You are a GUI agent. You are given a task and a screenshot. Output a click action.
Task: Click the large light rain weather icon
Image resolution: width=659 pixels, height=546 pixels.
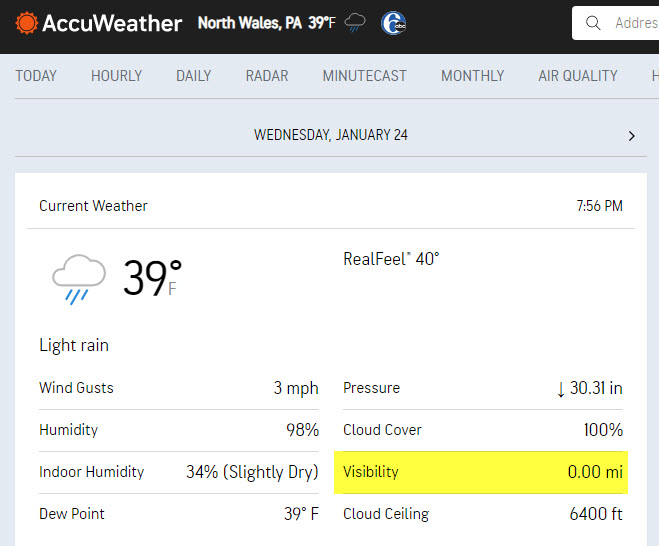coord(79,279)
